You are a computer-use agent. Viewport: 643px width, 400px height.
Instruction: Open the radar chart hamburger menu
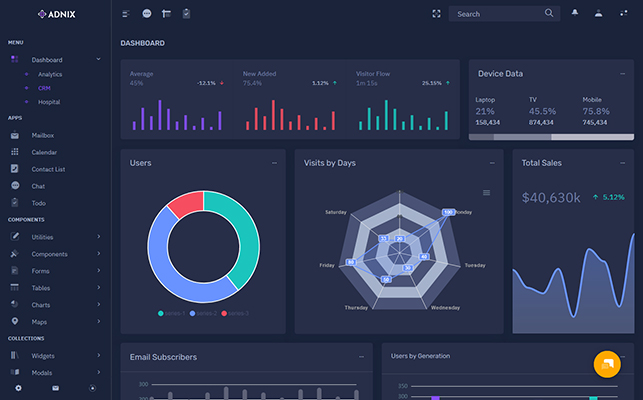[x=486, y=192]
